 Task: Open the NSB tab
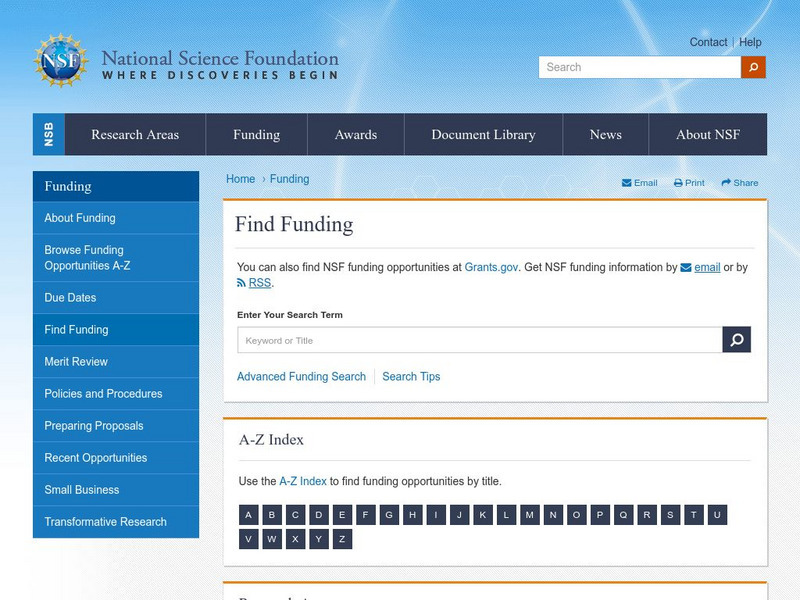[x=49, y=134]
